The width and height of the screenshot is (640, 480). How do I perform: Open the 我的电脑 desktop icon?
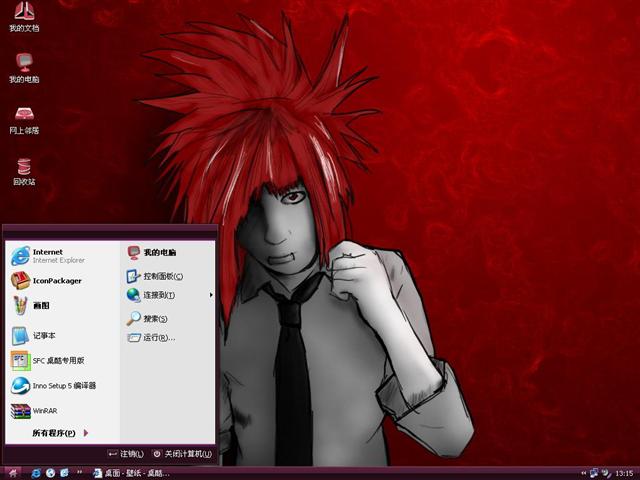(x=24, y=68)
